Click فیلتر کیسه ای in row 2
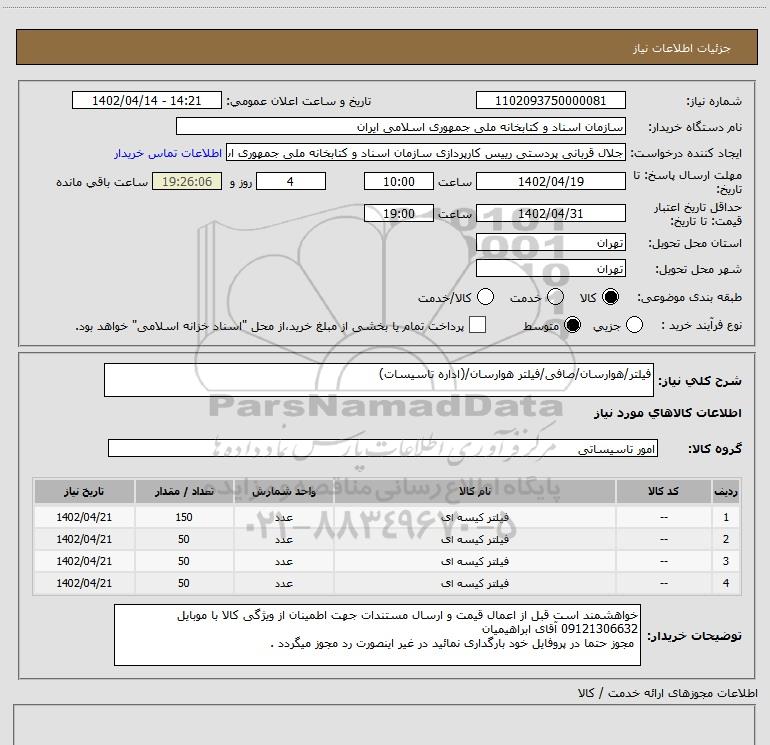 coord(474,539)
